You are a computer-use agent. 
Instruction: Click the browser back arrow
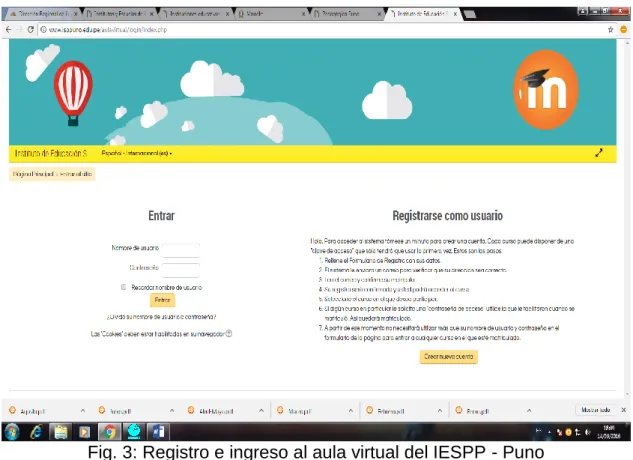click(8, 29)
